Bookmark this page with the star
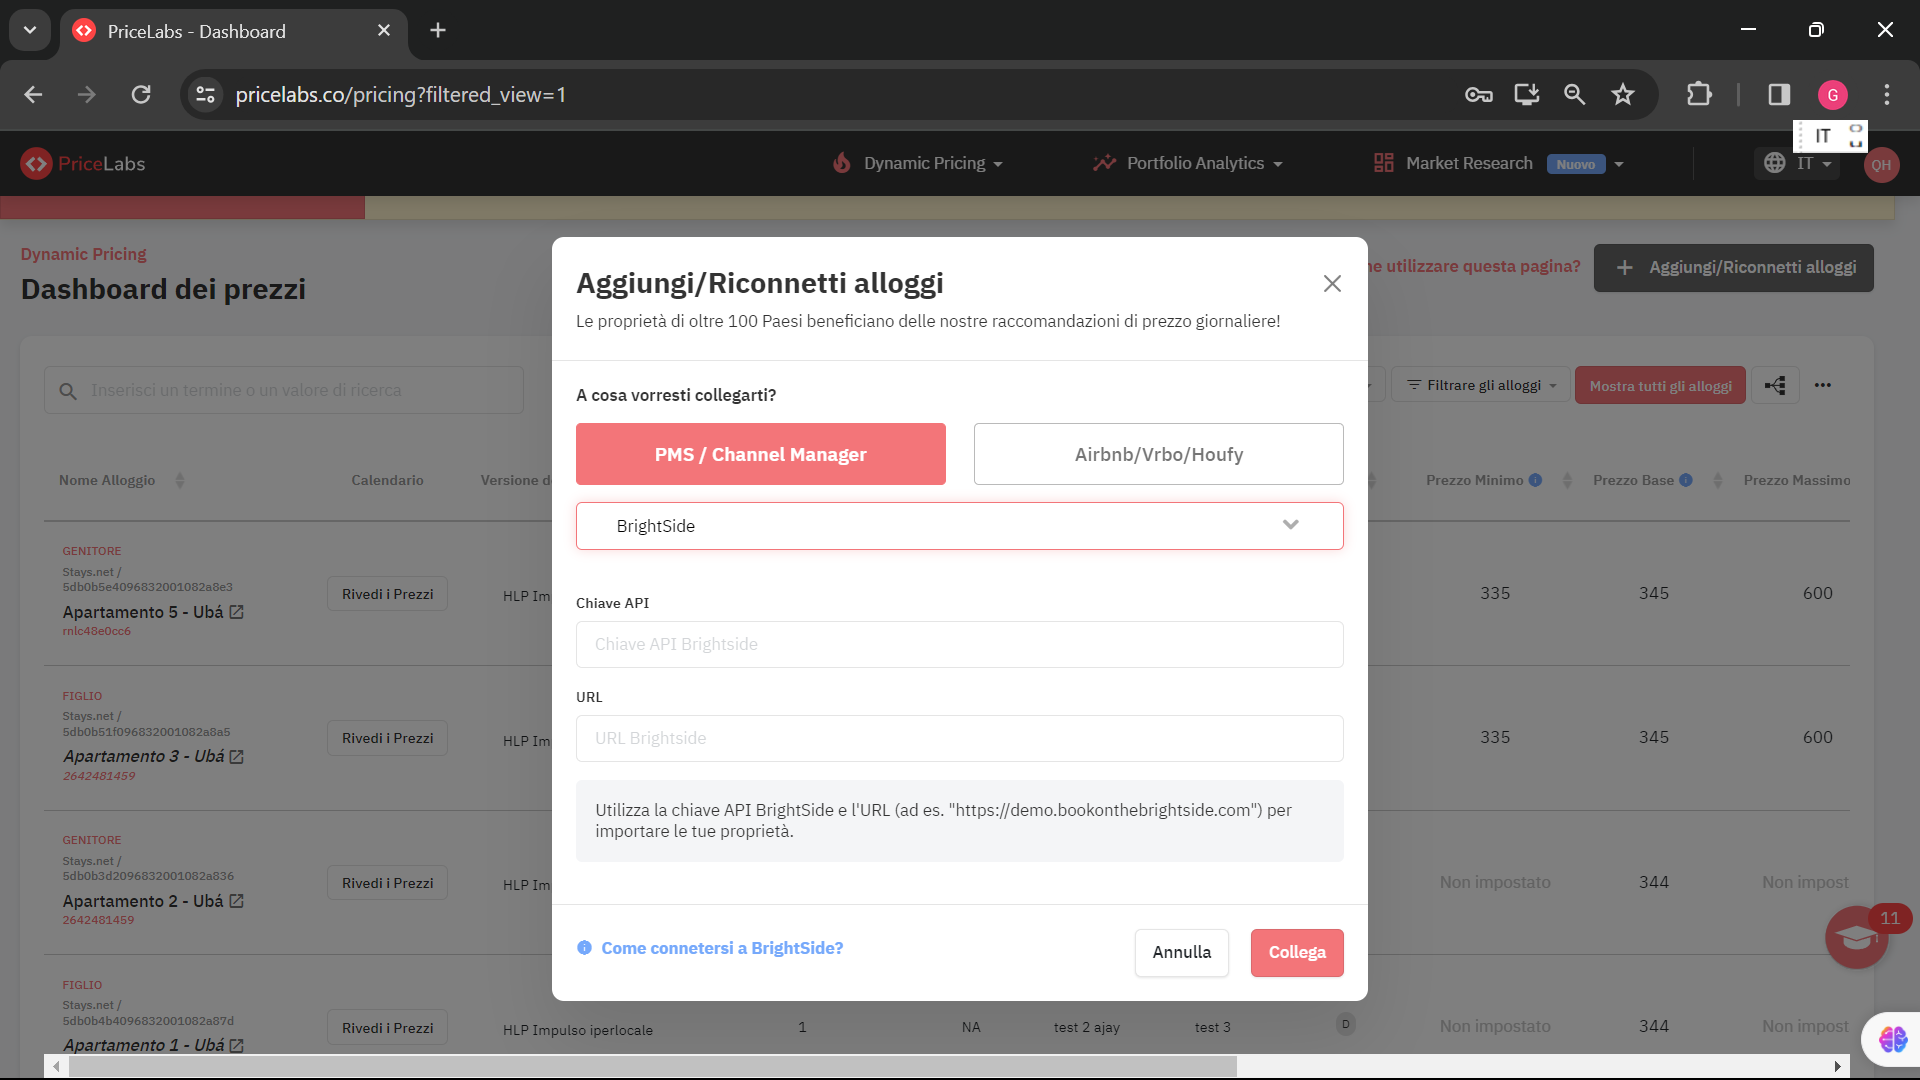This screenshot has height=1080, width=1920. pyautogui.click(x=1622, y=94)
